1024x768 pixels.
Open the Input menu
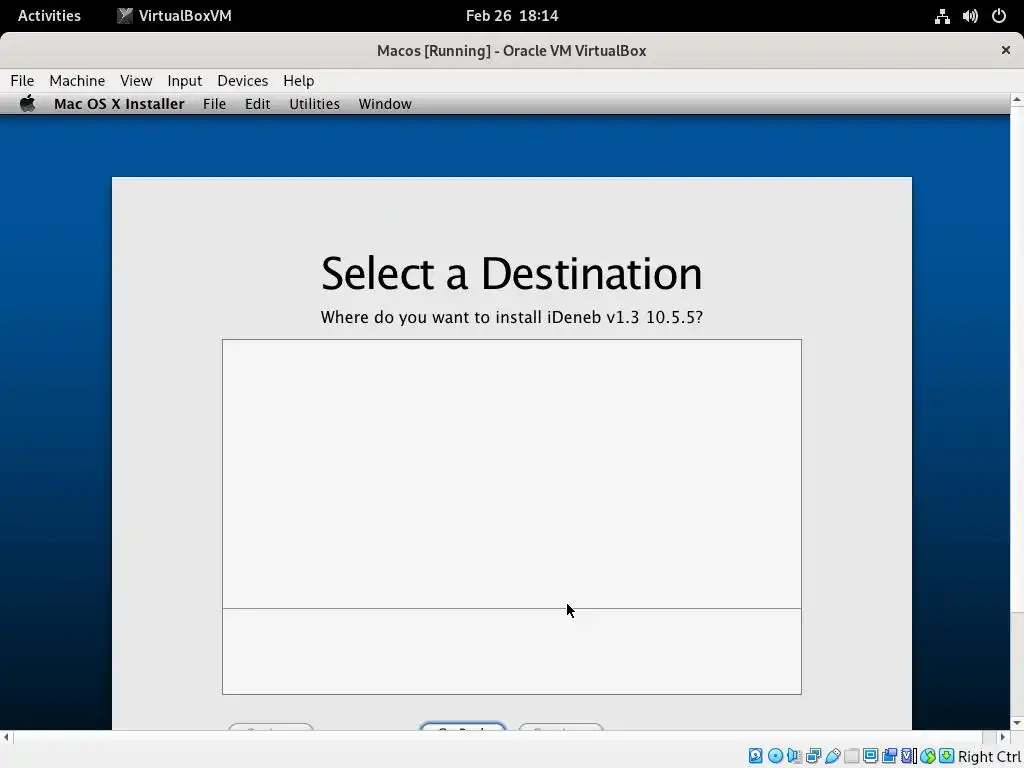[185, 80]
